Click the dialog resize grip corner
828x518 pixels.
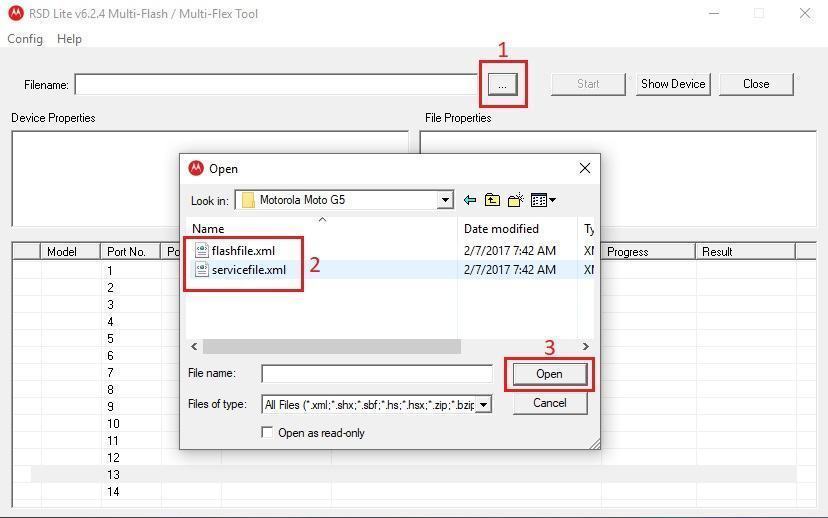click(594, 444)
